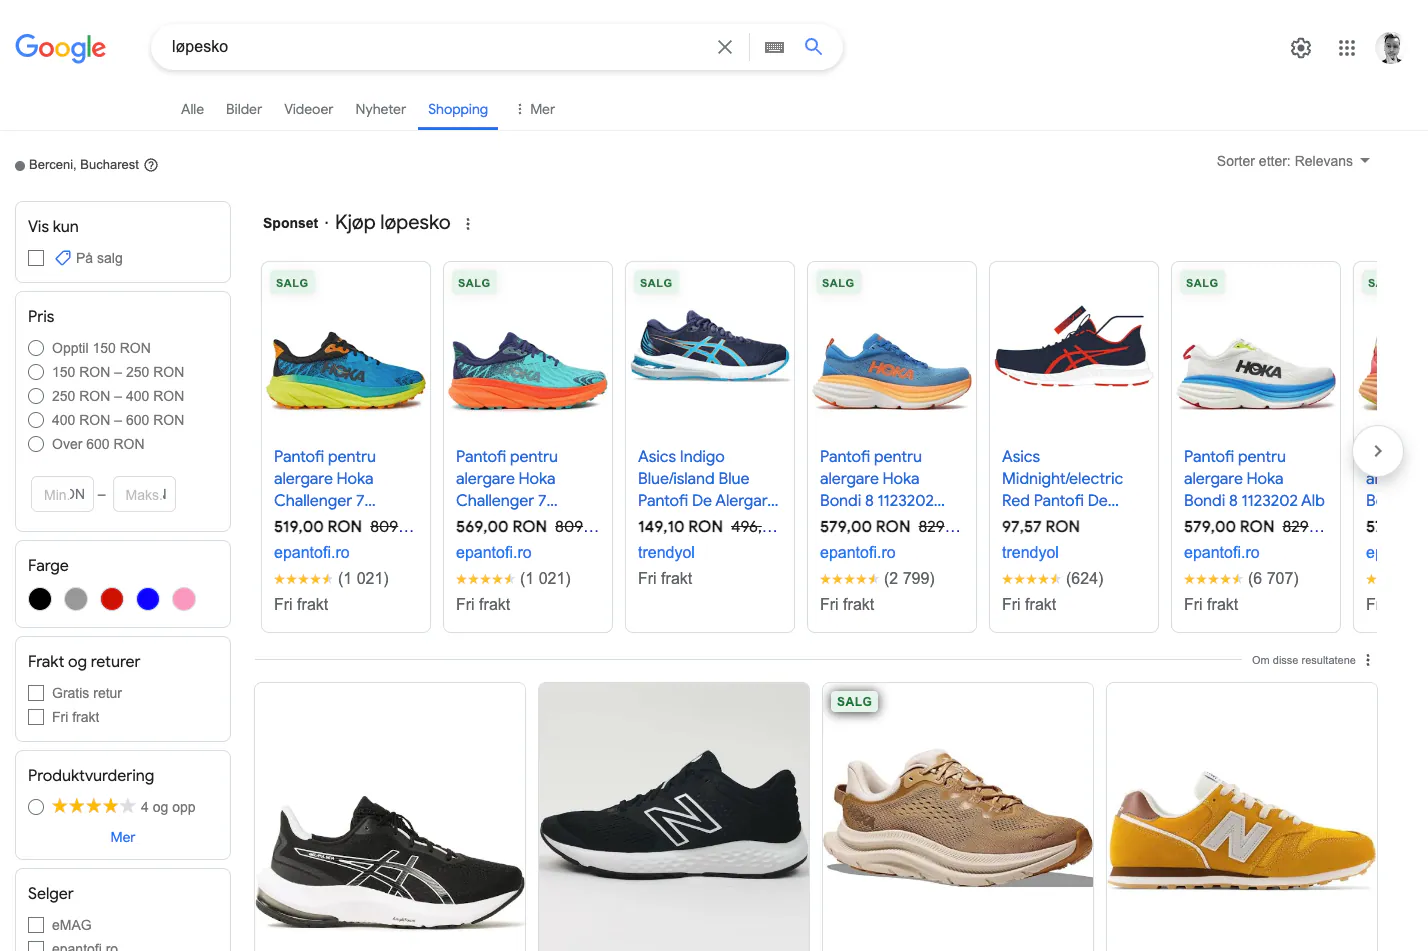Open the Asics Midnight/electric Red listing
Viewport: 1428px width, 951px height.
click(x=1062, y=478)
